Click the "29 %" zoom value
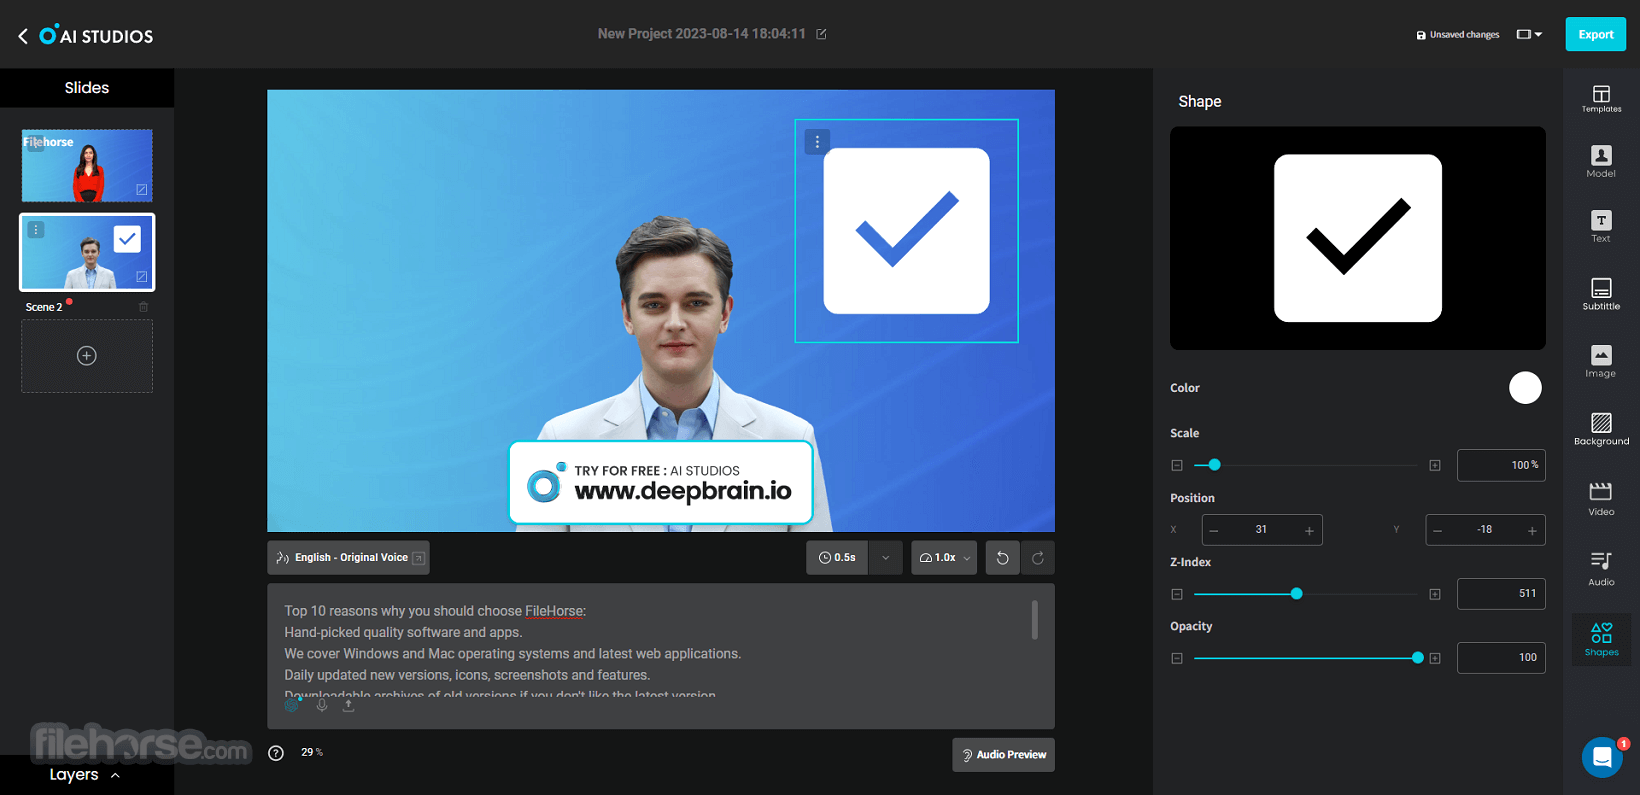 coord(312,752)
